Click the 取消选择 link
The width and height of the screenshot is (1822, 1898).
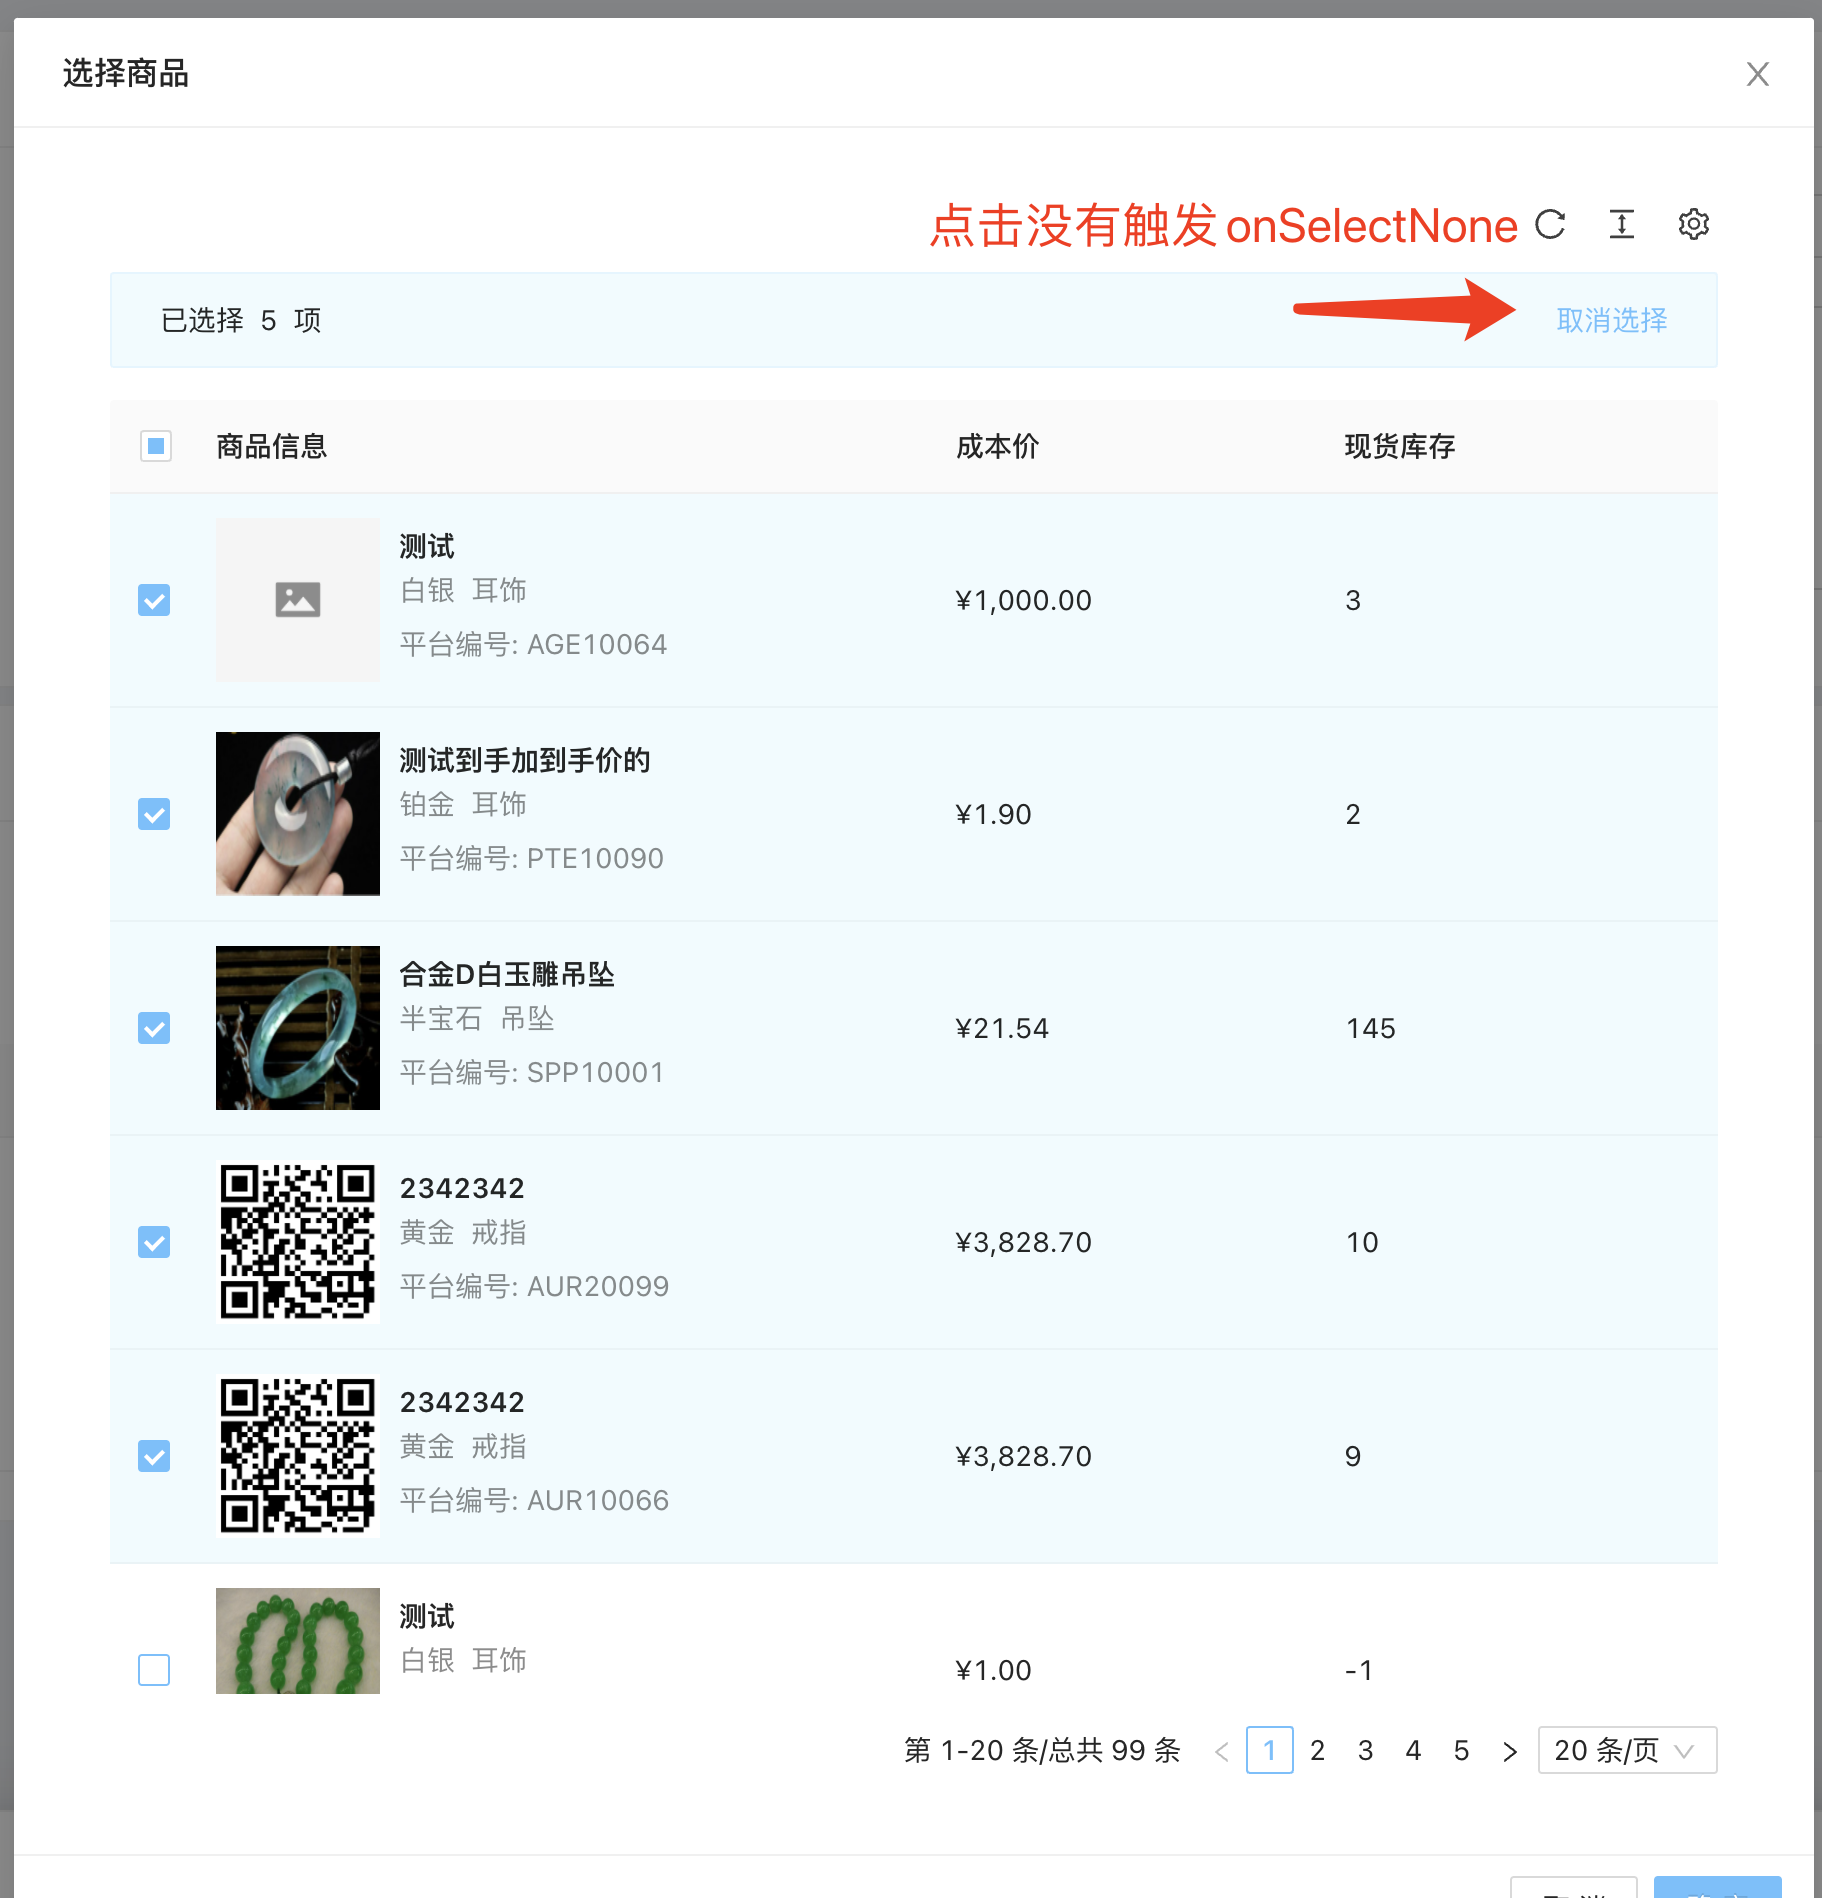click(x=1612, y=320)
